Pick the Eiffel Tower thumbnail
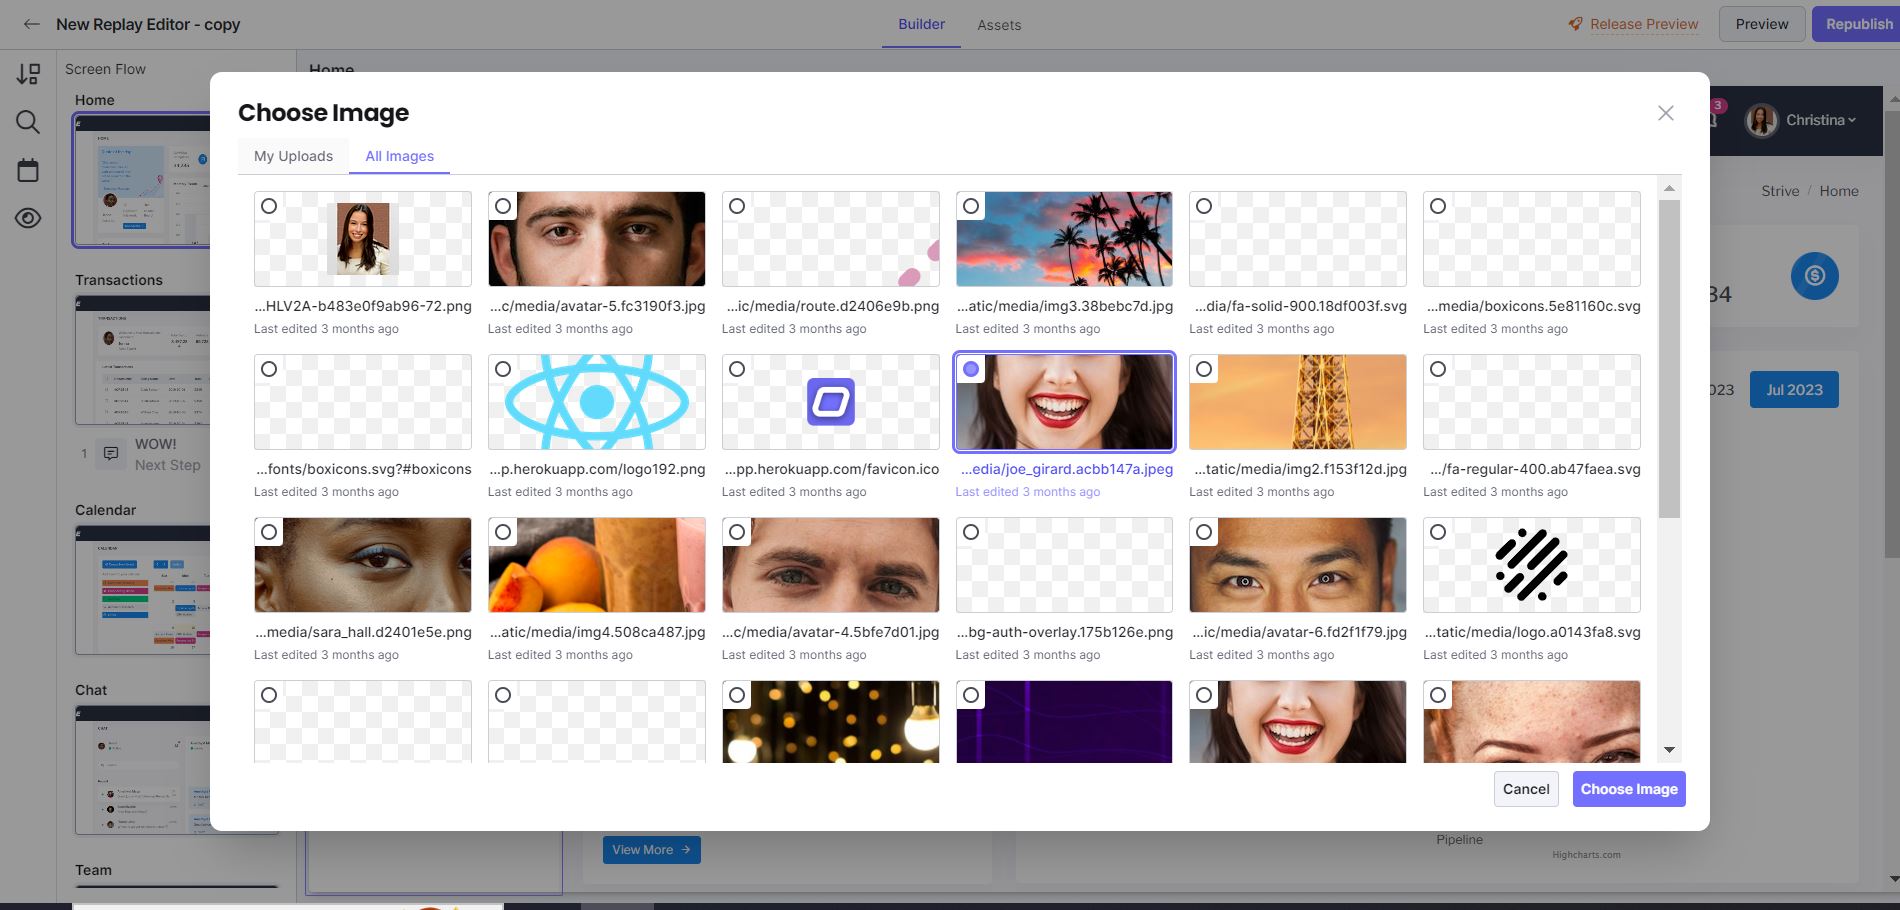Image resolution: width=1900 pixels, height=910 pixels. point(1298,402)
